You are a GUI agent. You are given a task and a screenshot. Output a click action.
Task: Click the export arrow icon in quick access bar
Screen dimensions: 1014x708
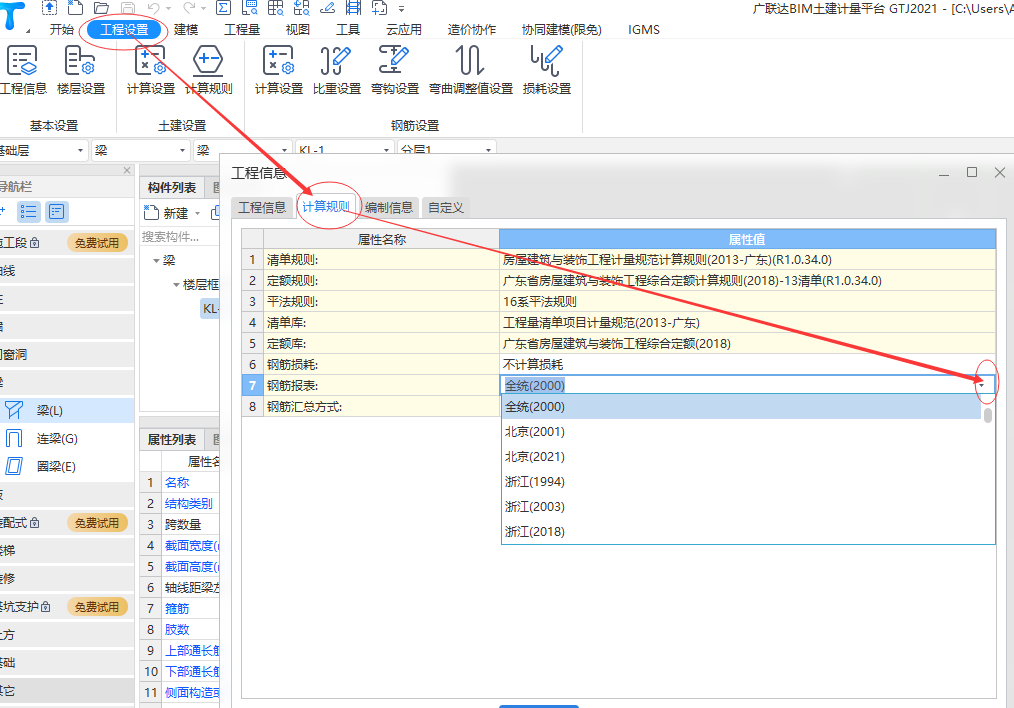coord(49,8)
